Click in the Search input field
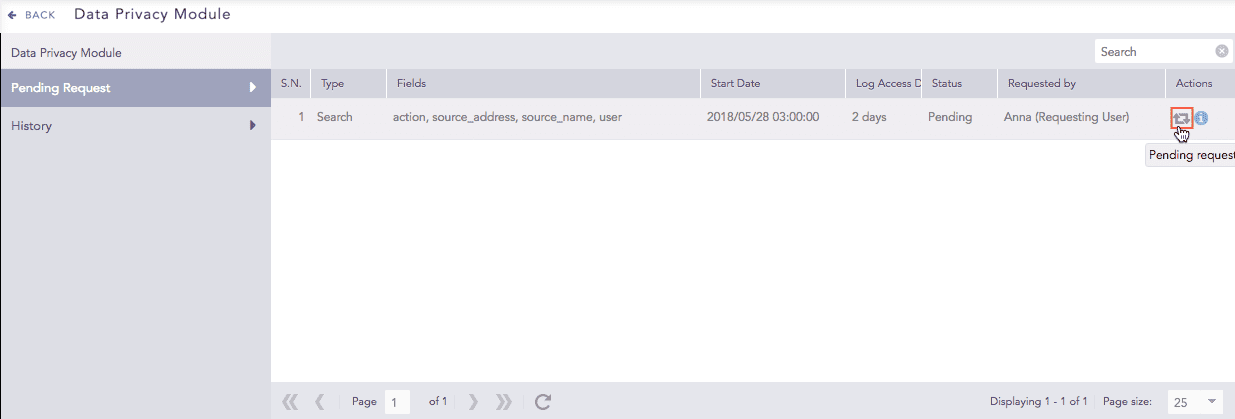This screenshot has height=419, width=1235. pyautogui.click(x=1155, y=52)
